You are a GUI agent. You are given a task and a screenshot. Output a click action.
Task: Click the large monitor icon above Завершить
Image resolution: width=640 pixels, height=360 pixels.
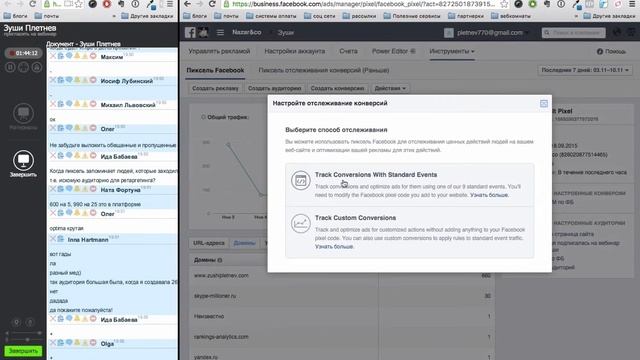click(x=23, y=160)
